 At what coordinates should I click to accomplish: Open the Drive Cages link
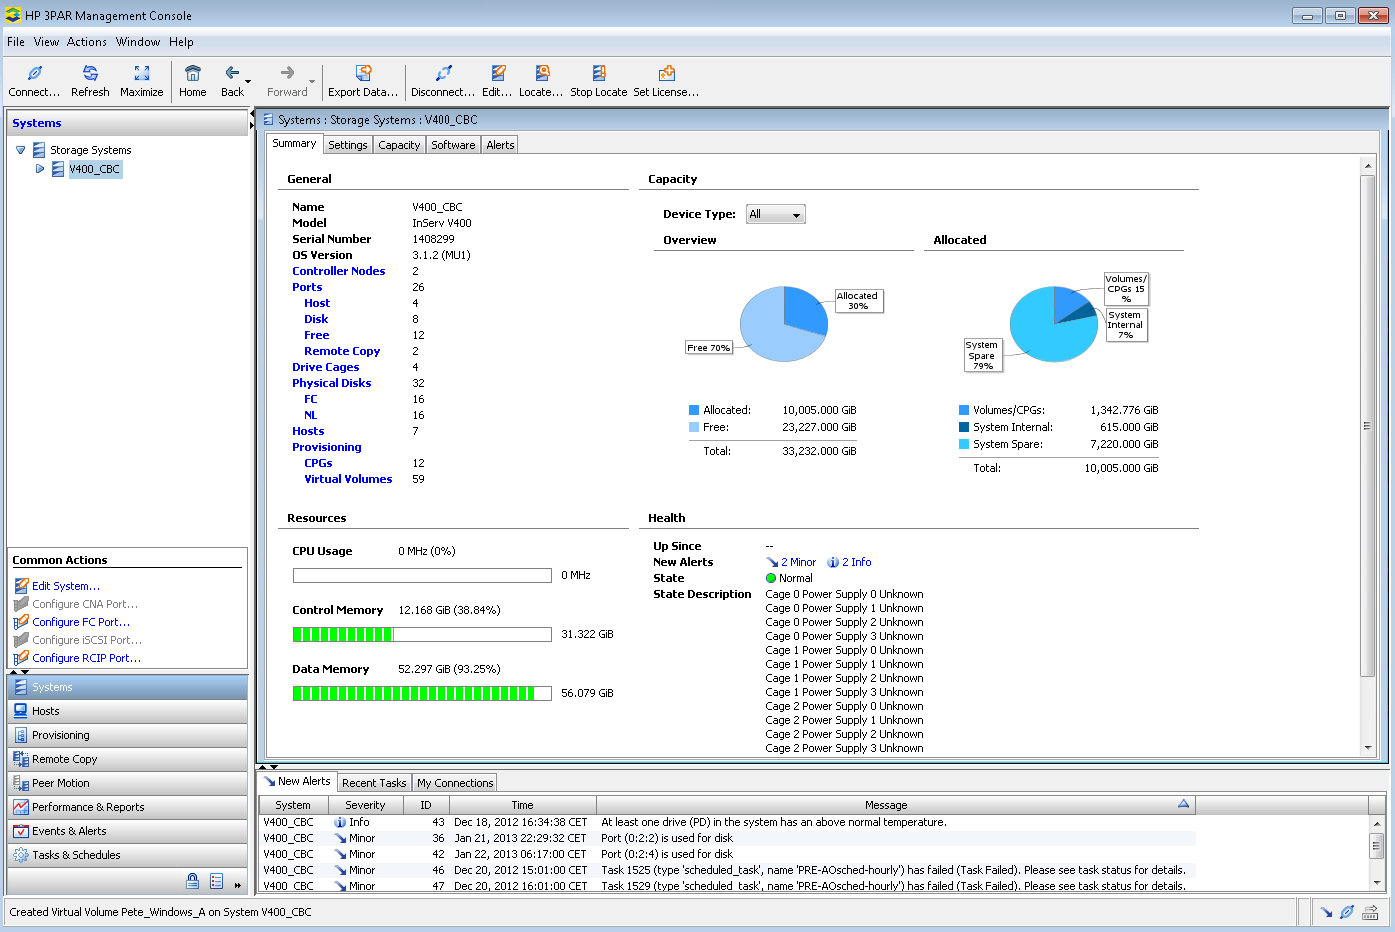pyautogui.click(x=326, y=367)
